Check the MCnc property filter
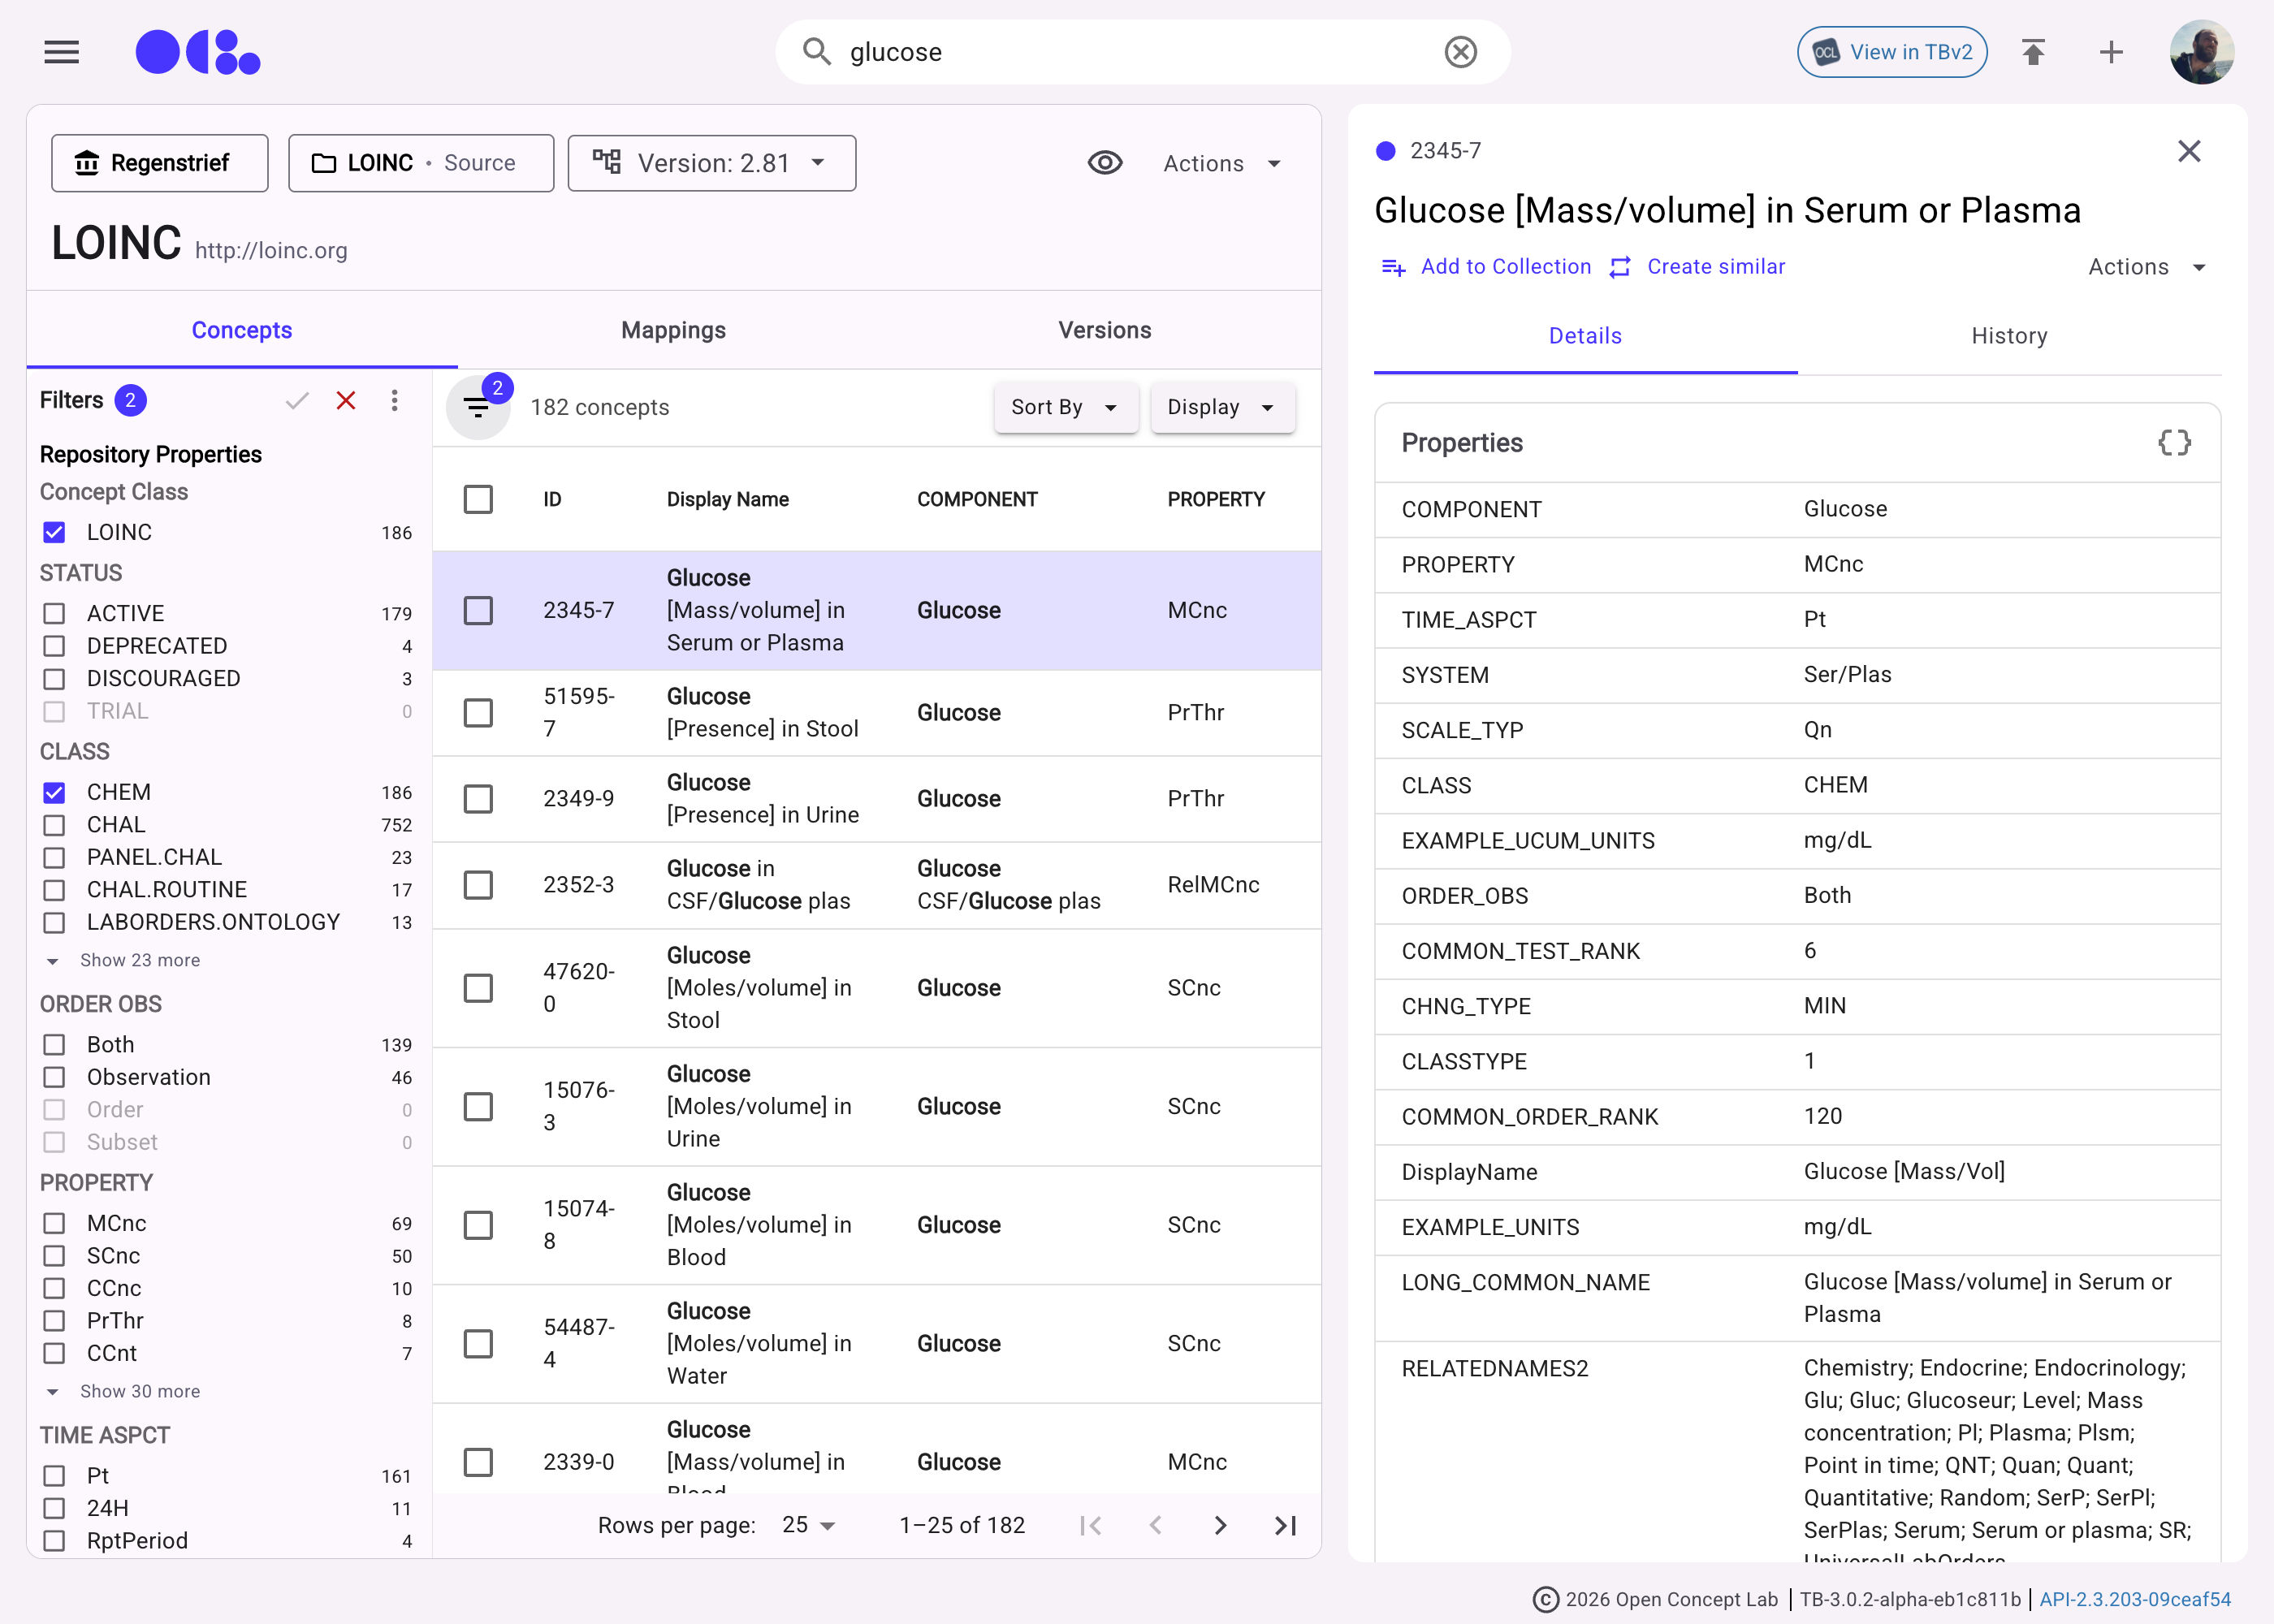 (x=54, y=1223)
